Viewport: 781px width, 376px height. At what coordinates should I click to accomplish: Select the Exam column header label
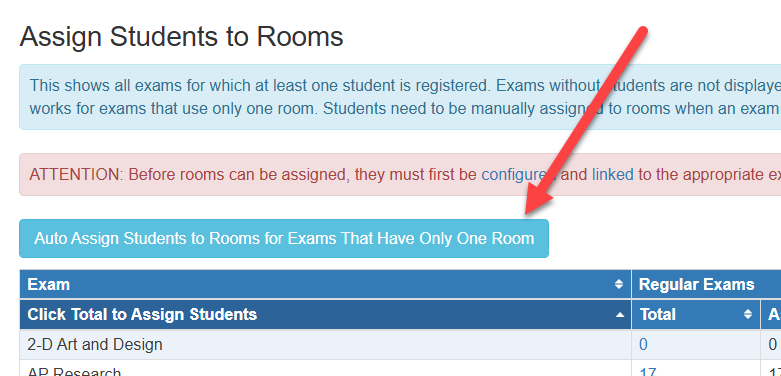(48, 284)
